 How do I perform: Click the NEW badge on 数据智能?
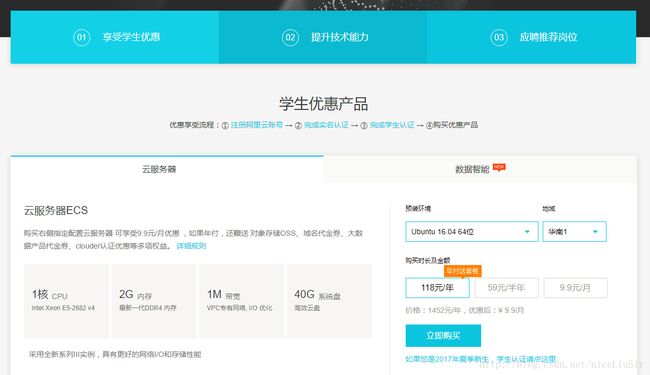coord(499,167)
